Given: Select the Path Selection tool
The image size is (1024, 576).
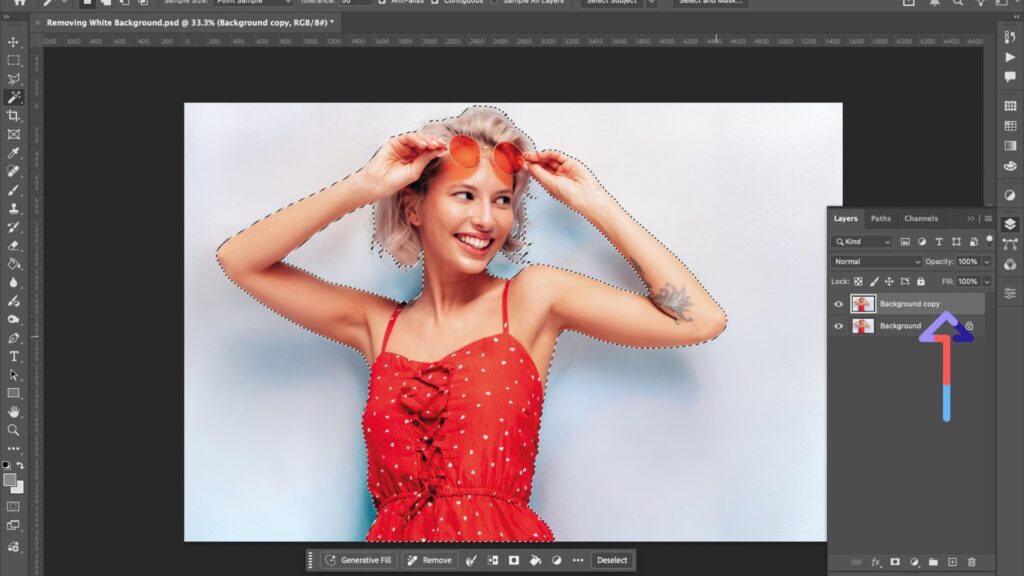Looking at the screenshot, I should [x=13, y=375].
